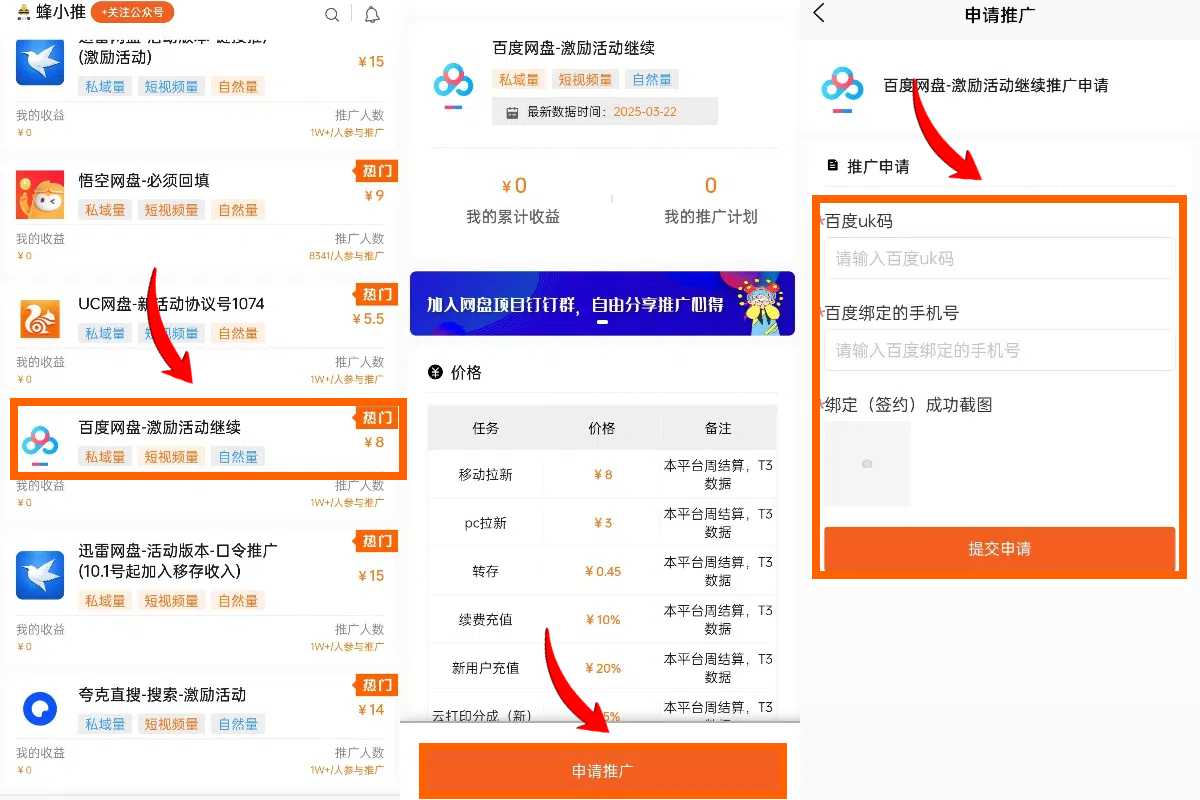Tap the 8341/人参与推广 count
This screenshot has height=800, width=1200.
tap(346, 256)
